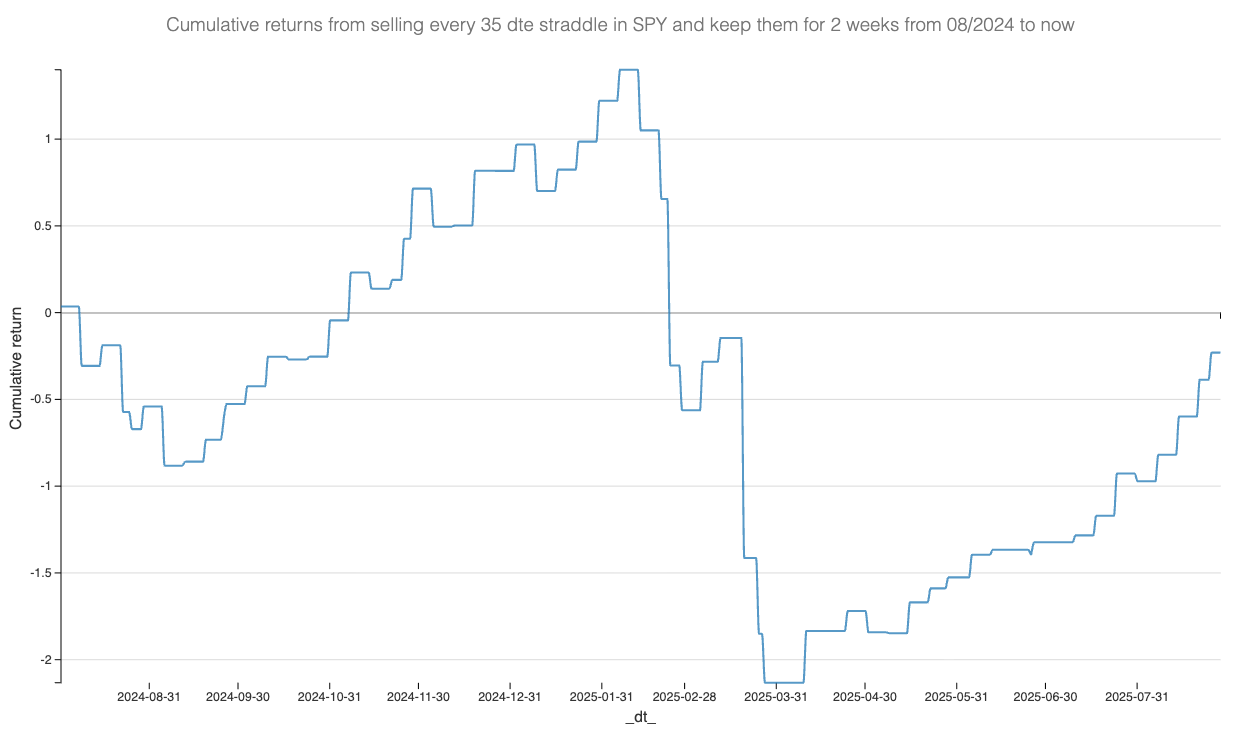The image size is (1241, 742).
Task: Pick the 2025-06-30 x-axis tick label
Action: (x=1046, y=697)
